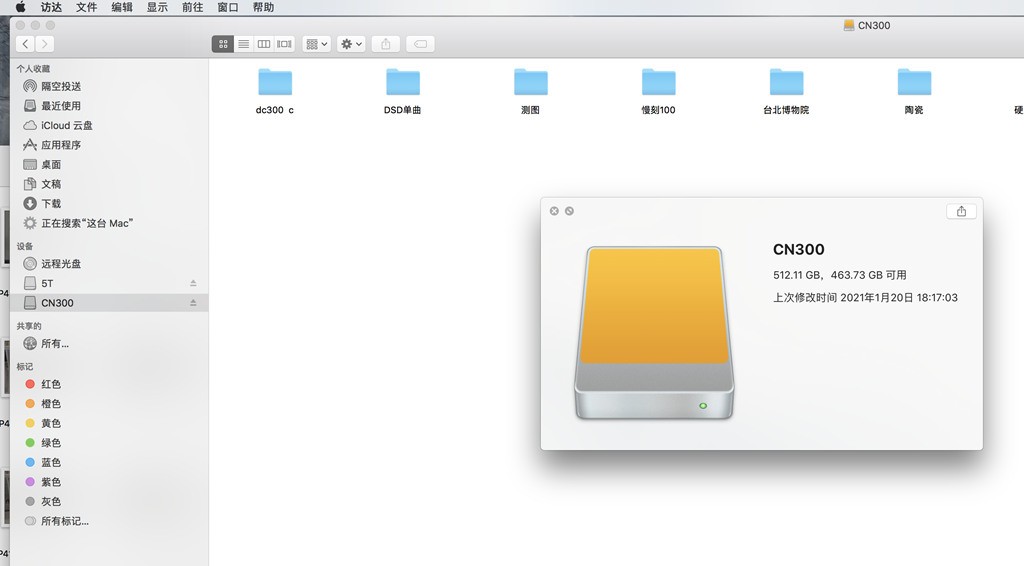Switch to column view mode
The width and height of the screenshot is (1024, 566).
click(264, 44)
